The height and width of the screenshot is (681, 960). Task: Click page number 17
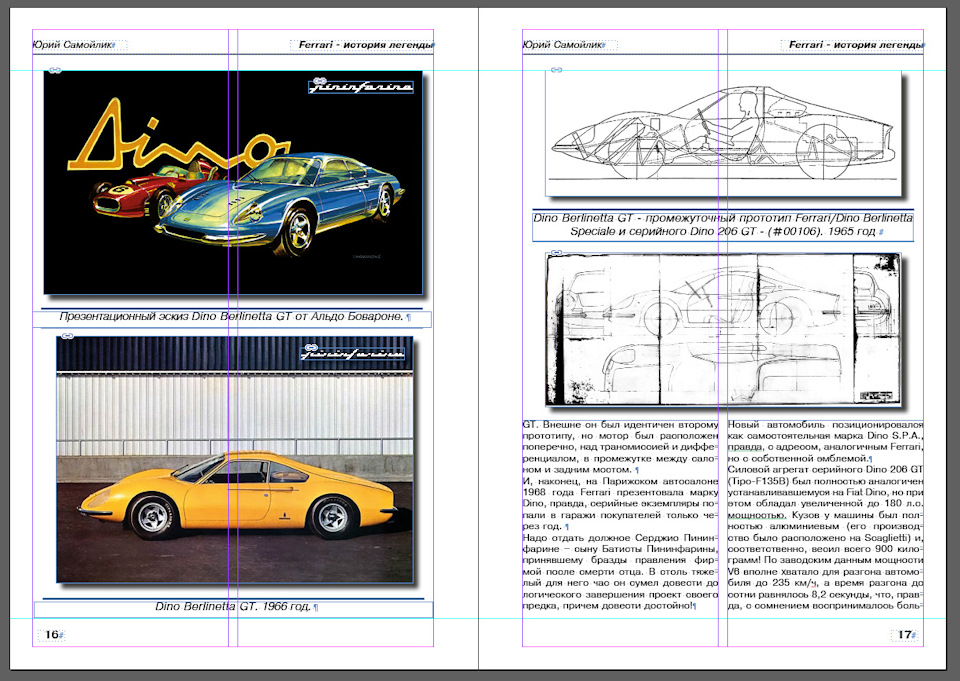tap(904, 634)
